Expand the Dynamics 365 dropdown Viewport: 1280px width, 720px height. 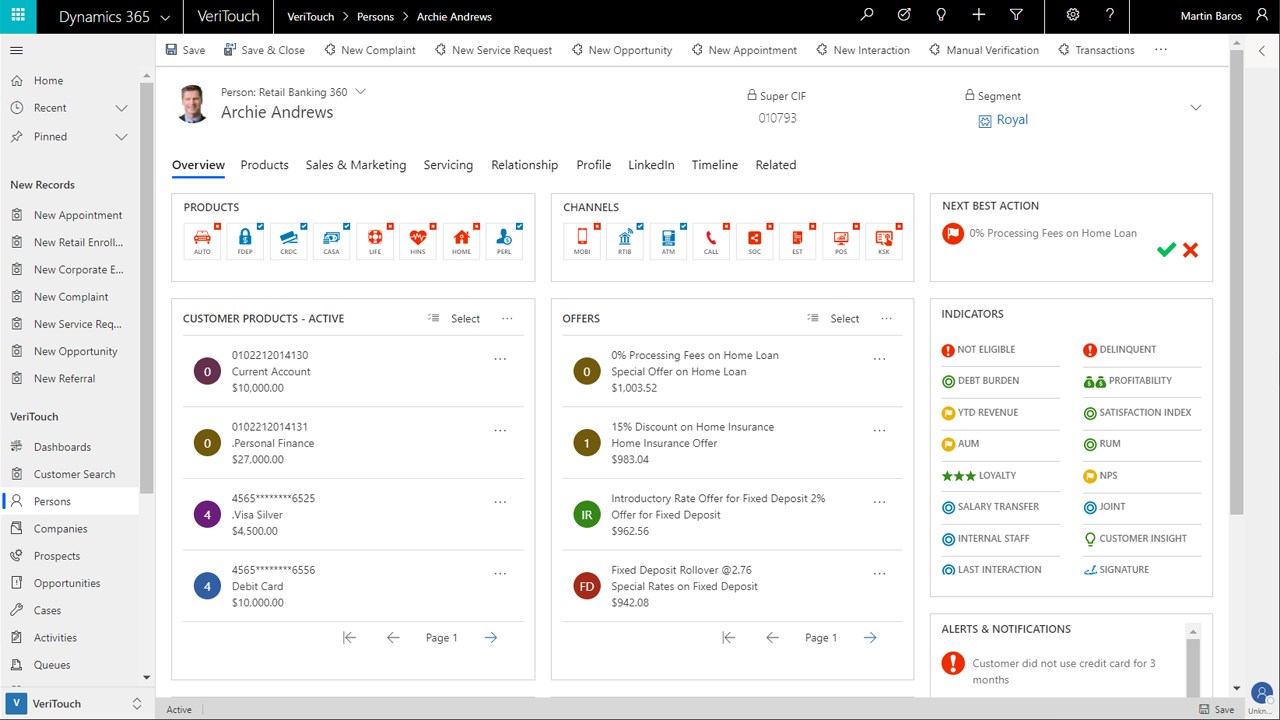coord(165,16)
